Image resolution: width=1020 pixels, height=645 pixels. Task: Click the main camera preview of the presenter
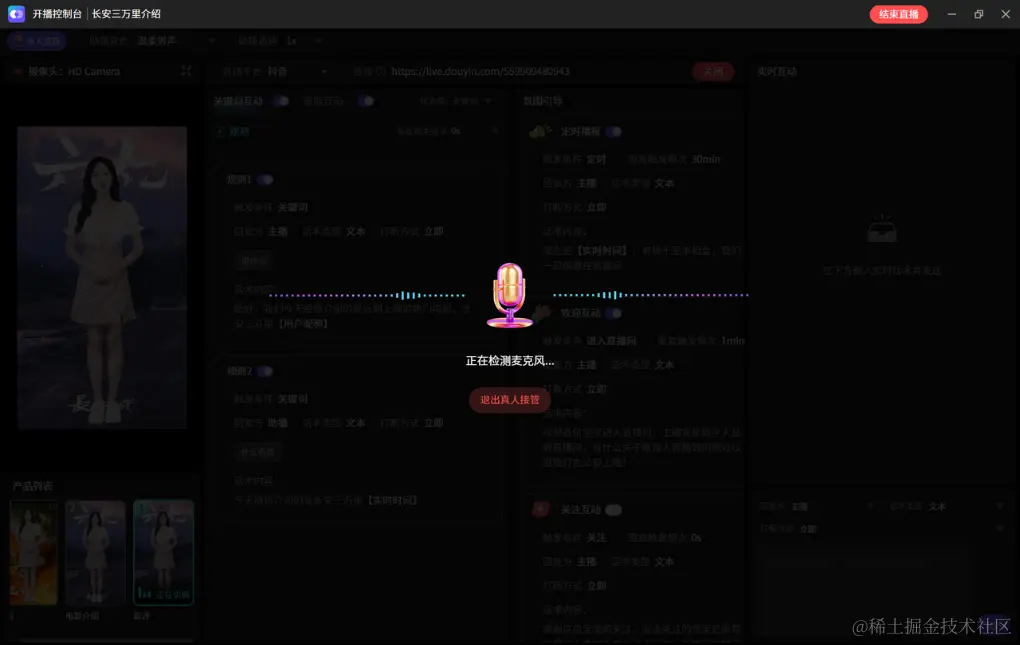[x=102, y=278]
